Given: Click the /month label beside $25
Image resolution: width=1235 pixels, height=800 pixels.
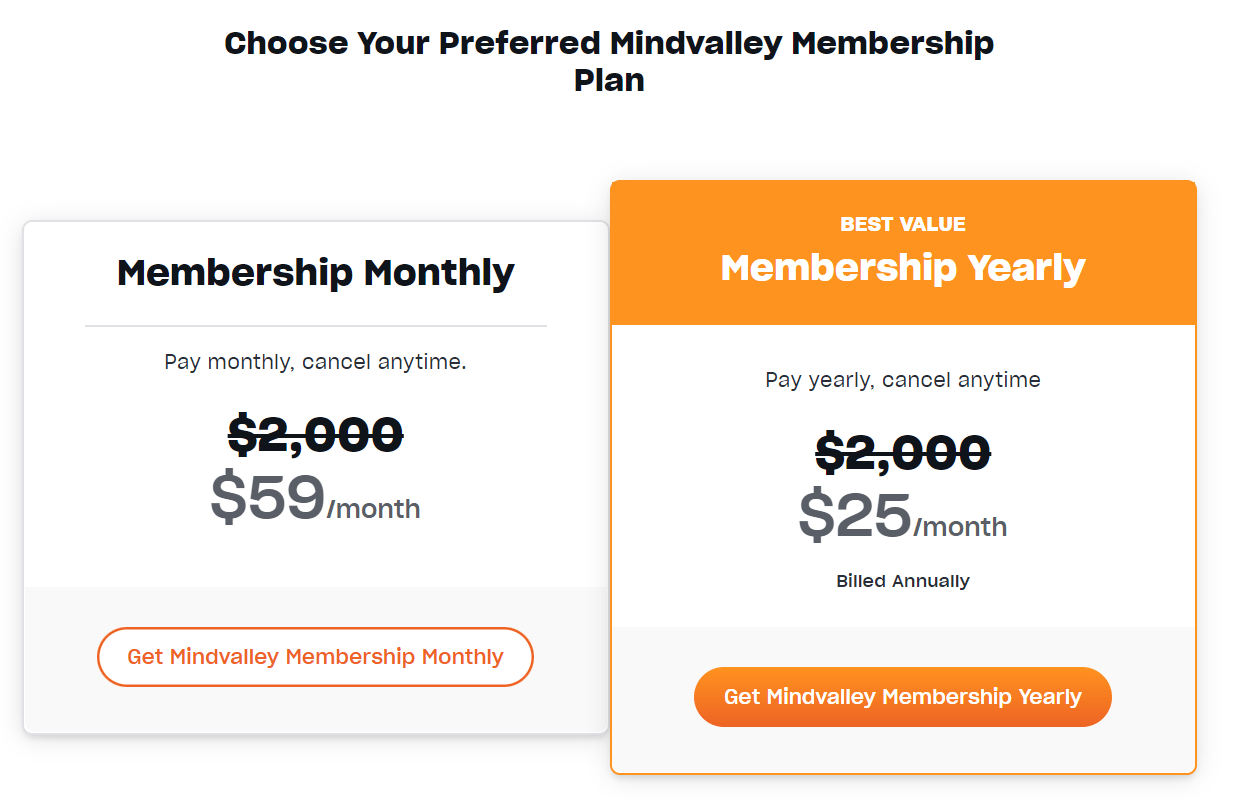Looking at the screenshot, I should tap(960, 527).
